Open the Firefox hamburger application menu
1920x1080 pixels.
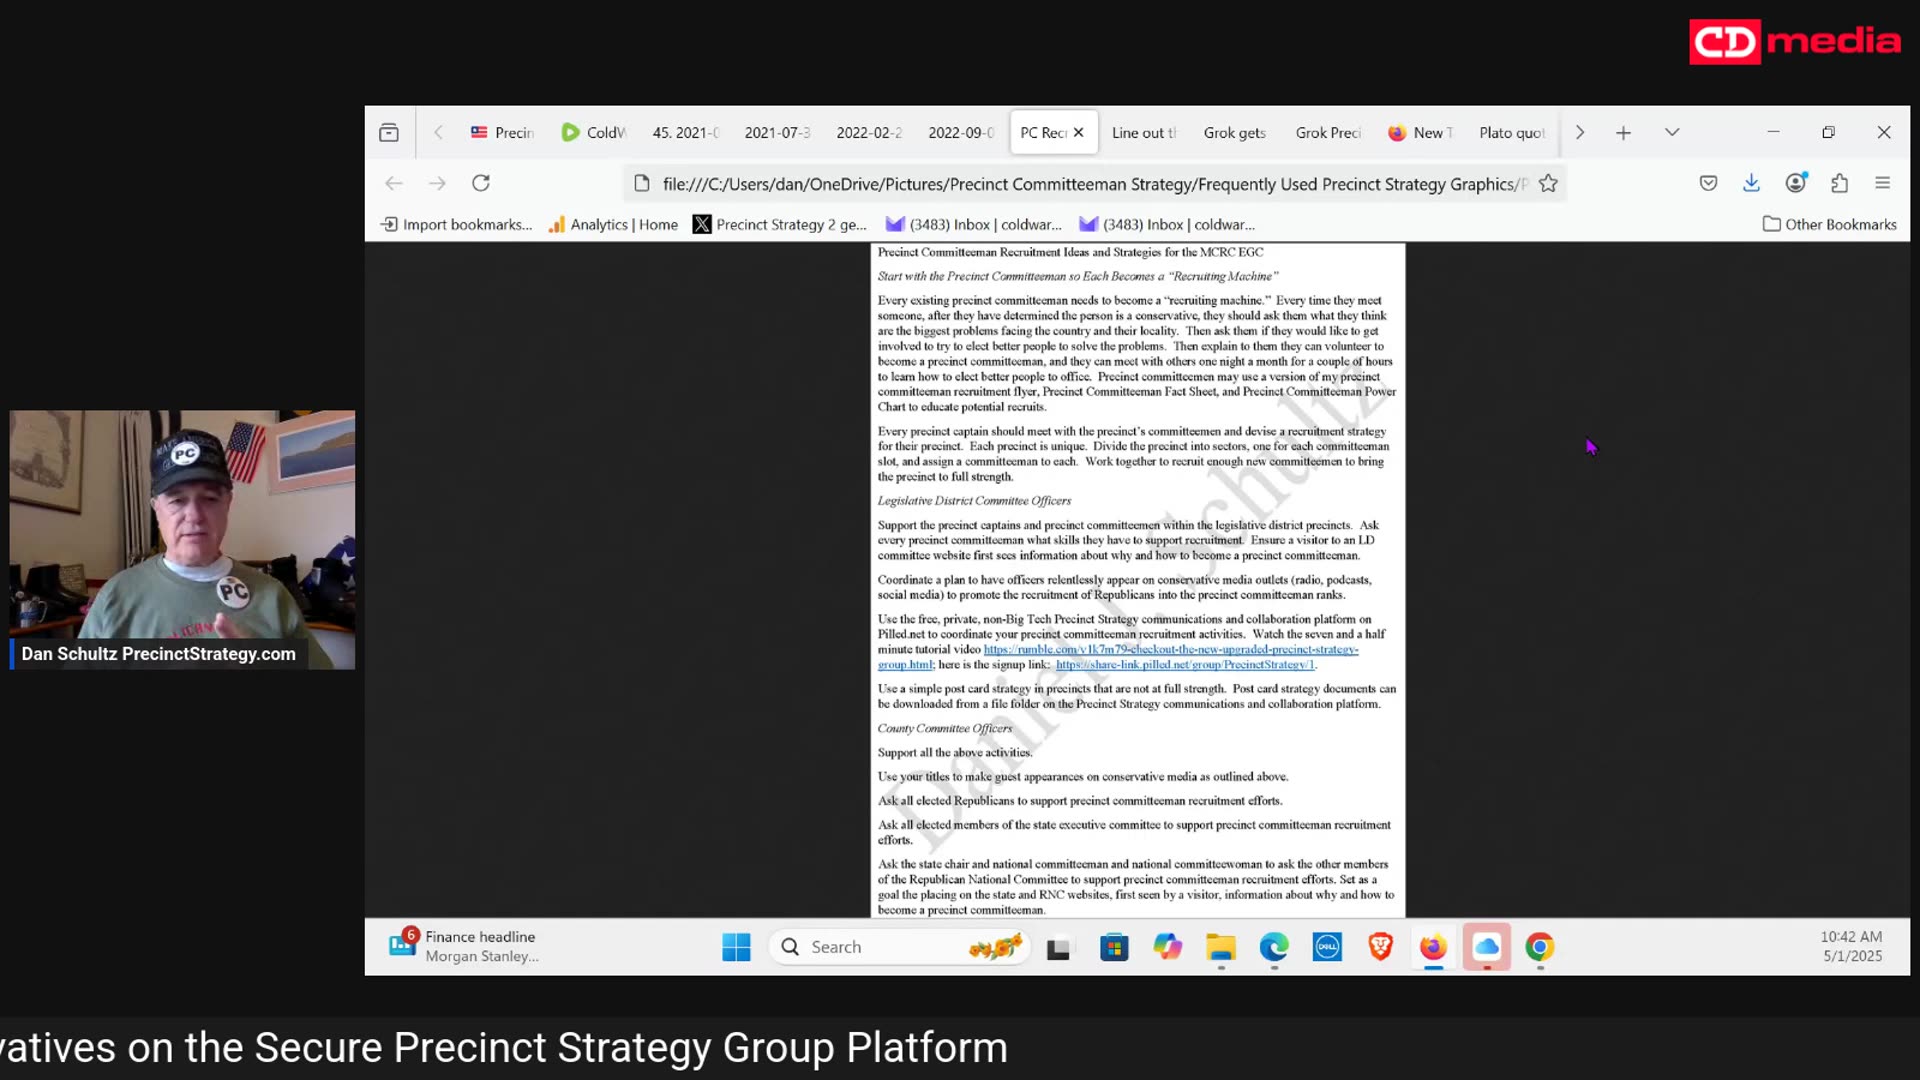pos(1882,183)
